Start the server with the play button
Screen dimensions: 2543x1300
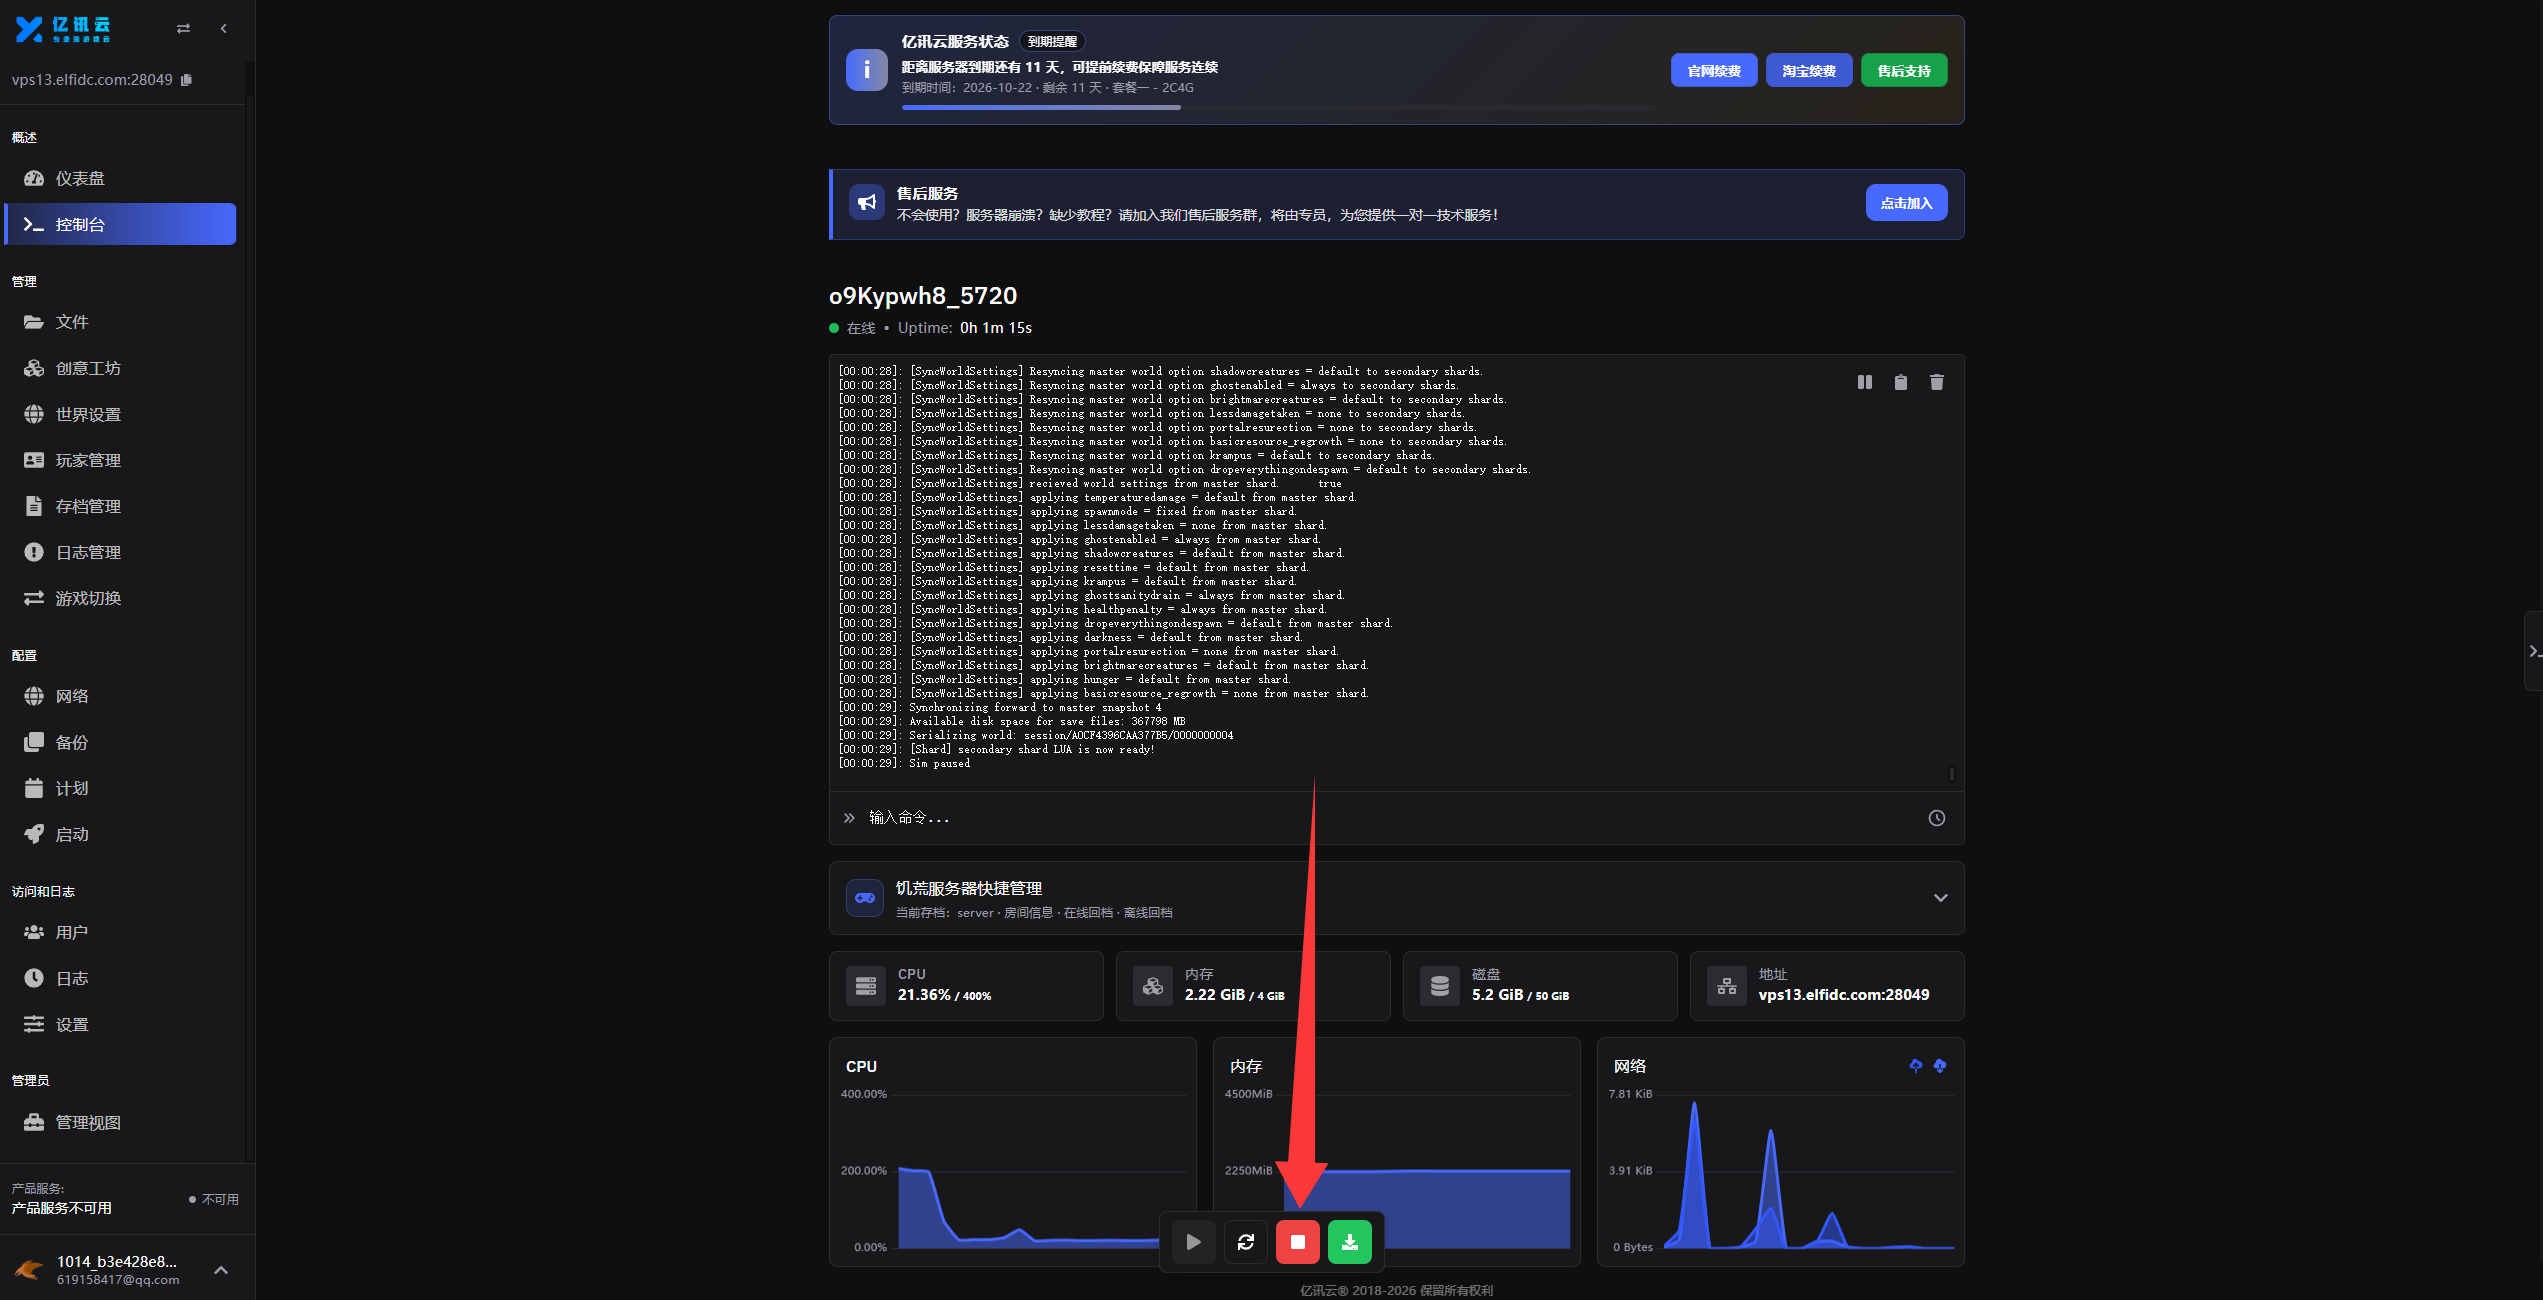(1193, 1242)
